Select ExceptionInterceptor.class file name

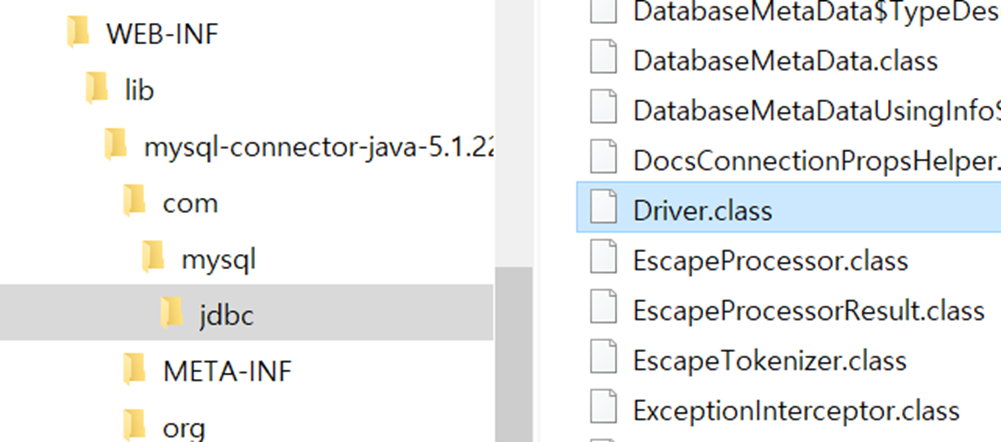[x=796, y=409]
